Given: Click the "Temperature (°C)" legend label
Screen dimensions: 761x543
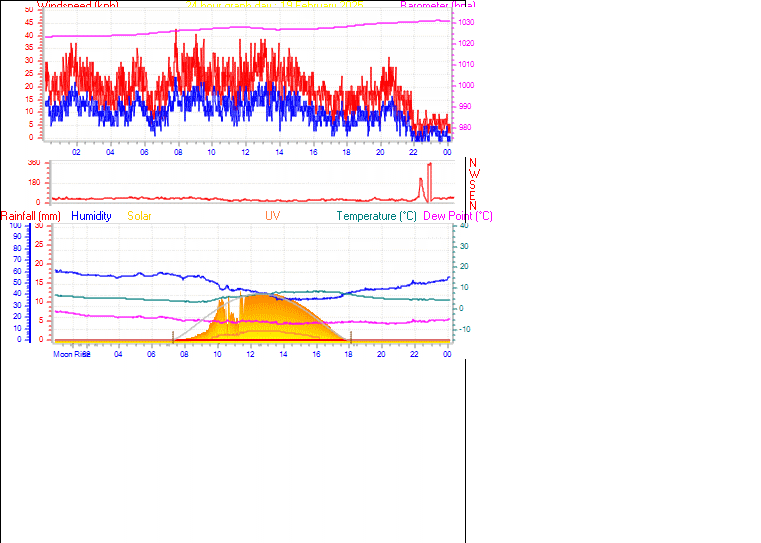Looking at the screenshot, I should pos(377,216).
